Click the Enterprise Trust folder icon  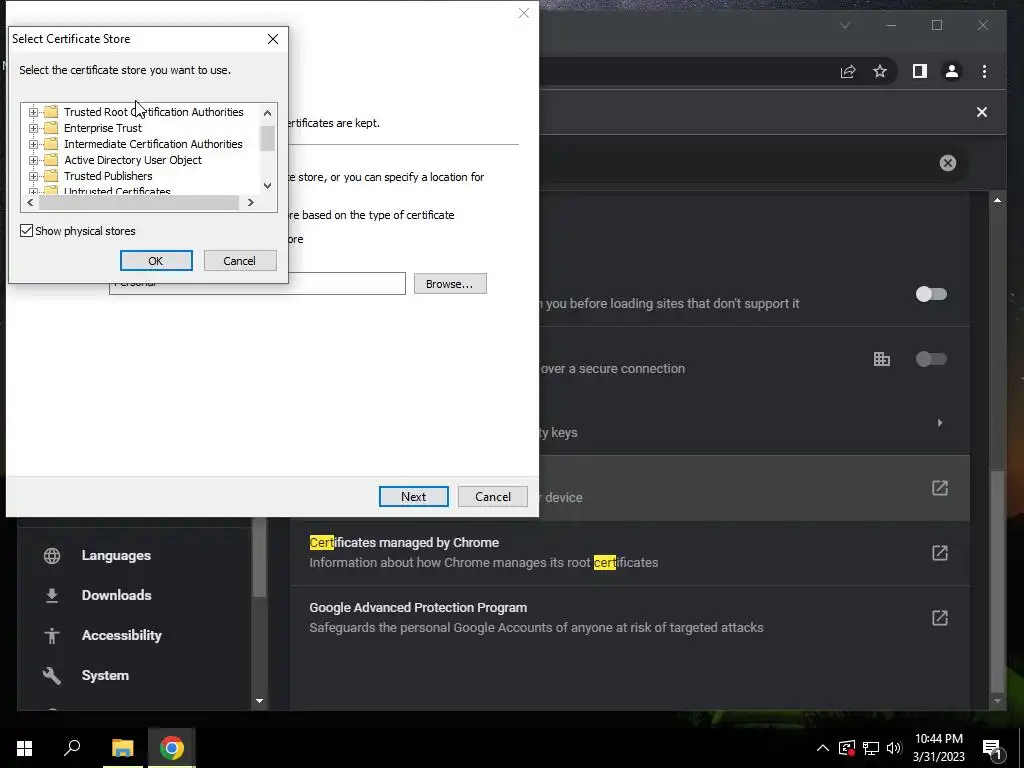coord(51,128)
